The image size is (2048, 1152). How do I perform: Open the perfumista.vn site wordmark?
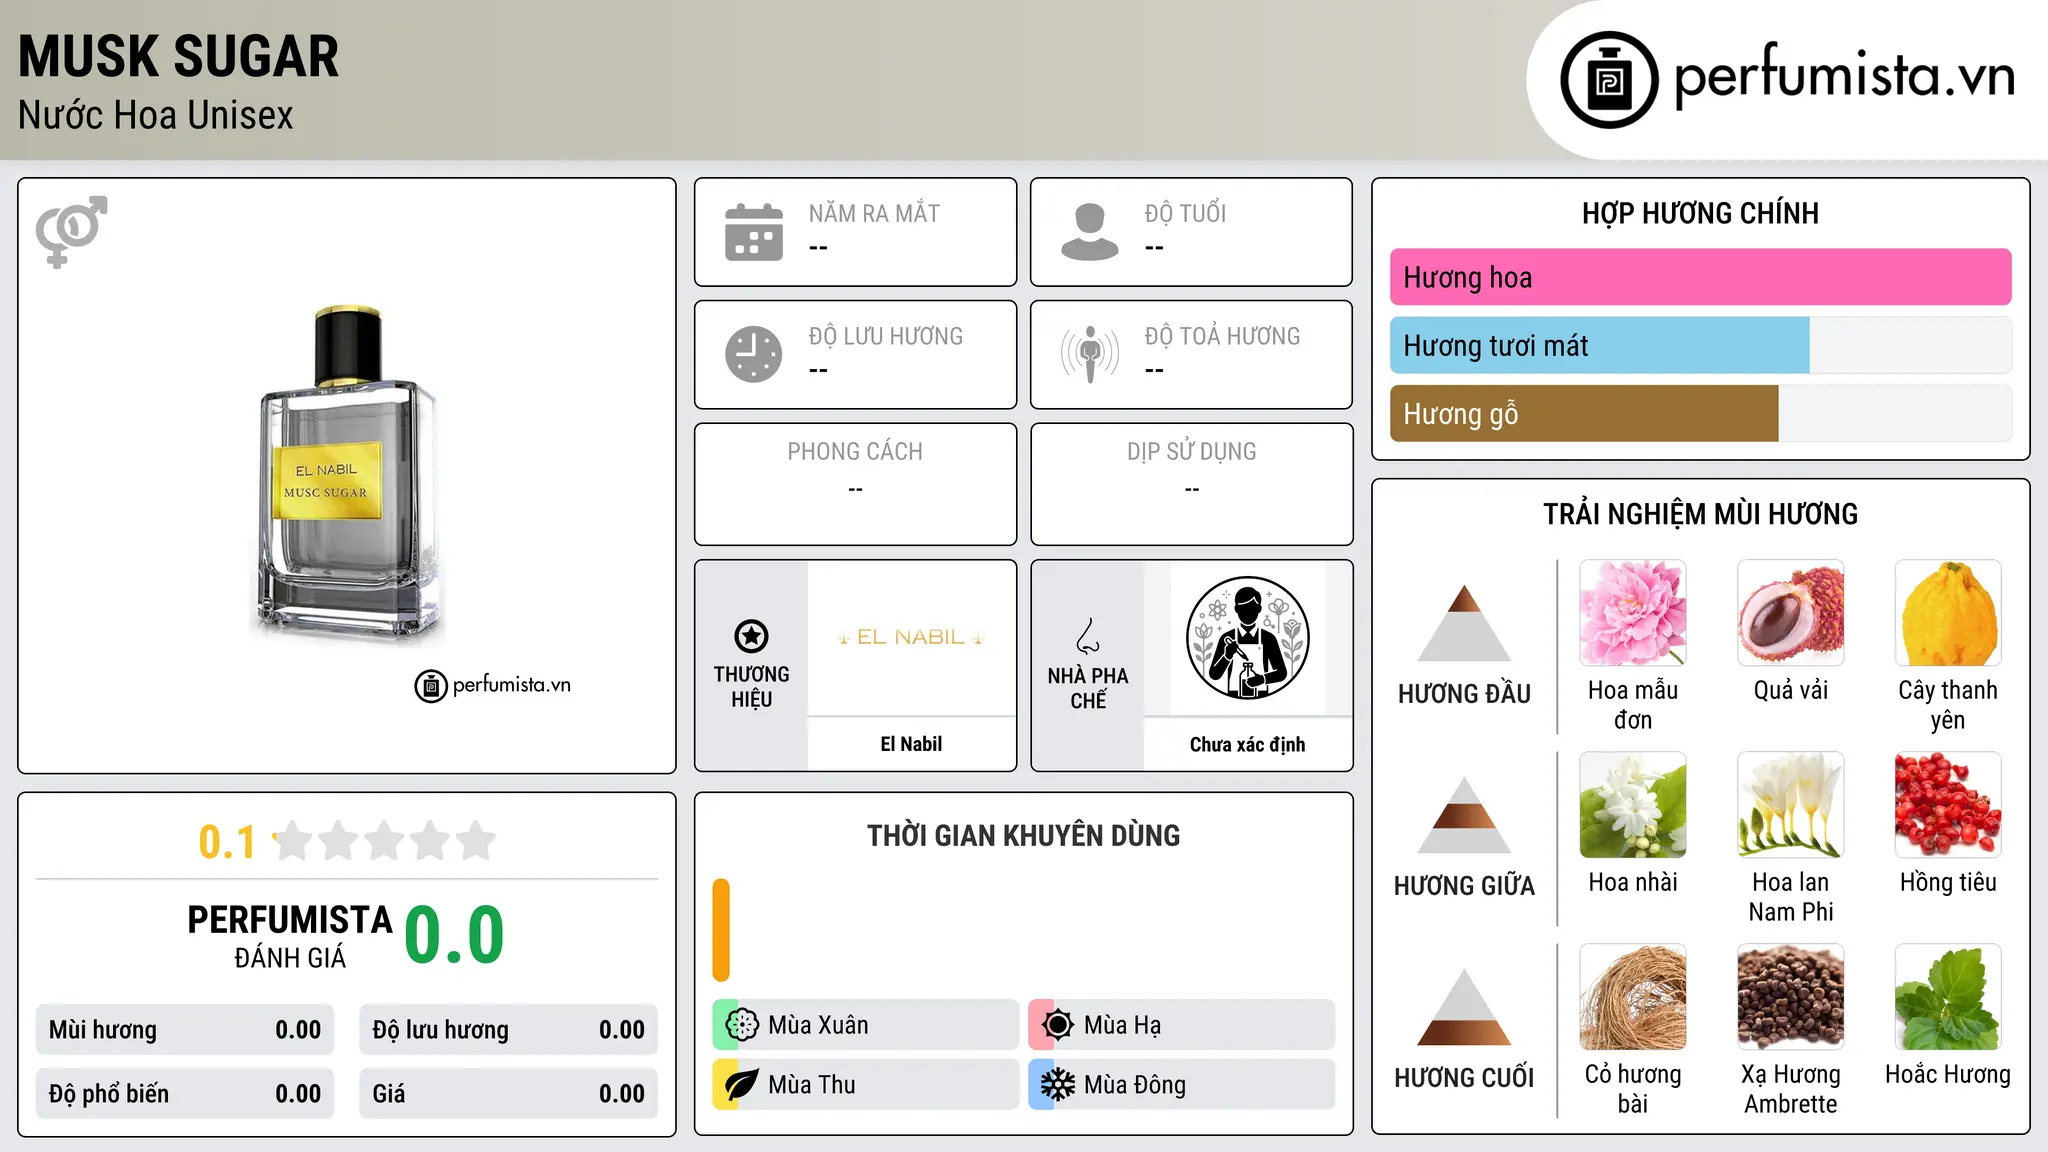tap(1844, 76)
